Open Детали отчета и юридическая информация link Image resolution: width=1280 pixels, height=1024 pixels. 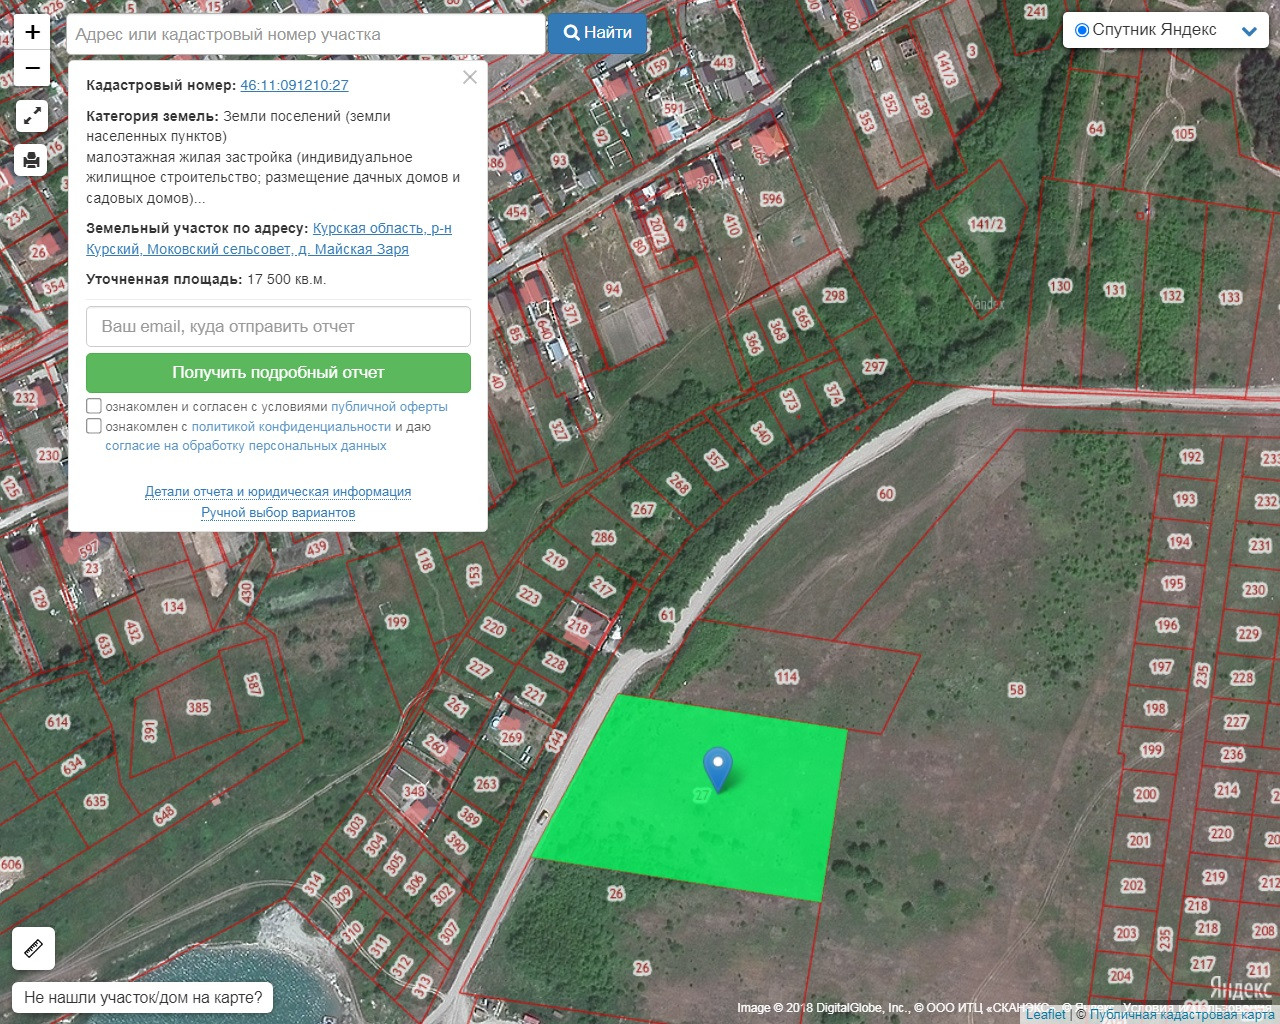(x=278, y=492)
